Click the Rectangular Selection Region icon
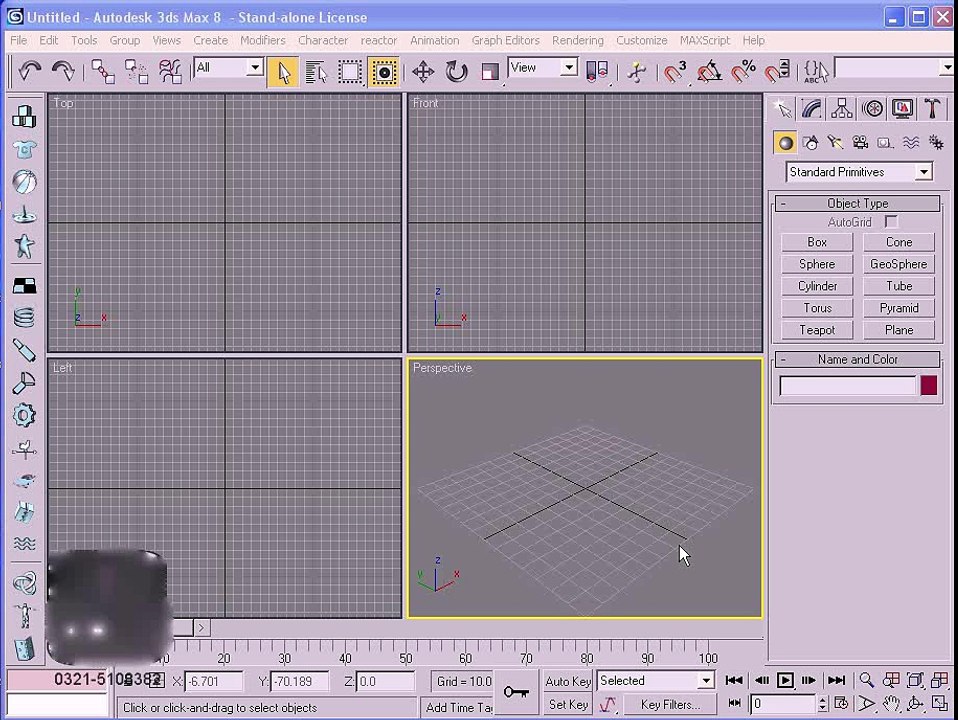Viewport: 958px width, 720px height. (350, 72)
